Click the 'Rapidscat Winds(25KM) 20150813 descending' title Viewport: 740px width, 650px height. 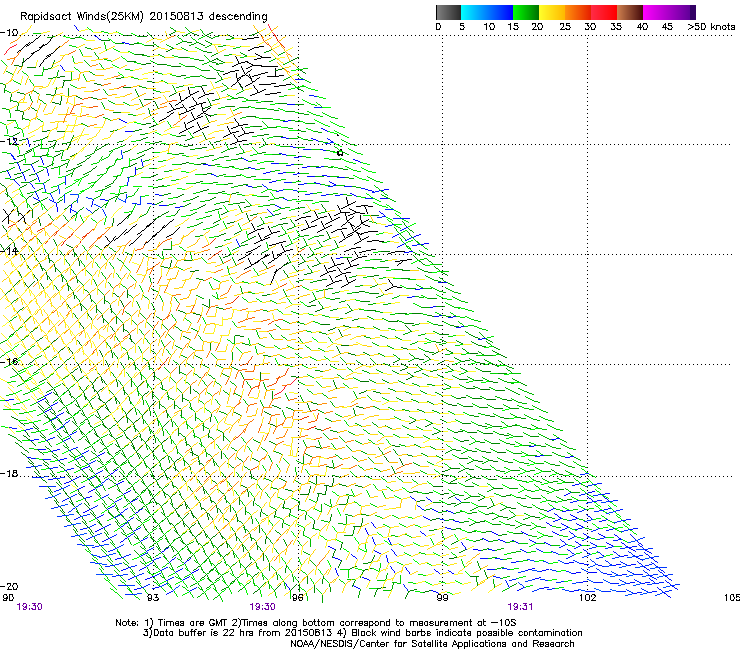143,17
